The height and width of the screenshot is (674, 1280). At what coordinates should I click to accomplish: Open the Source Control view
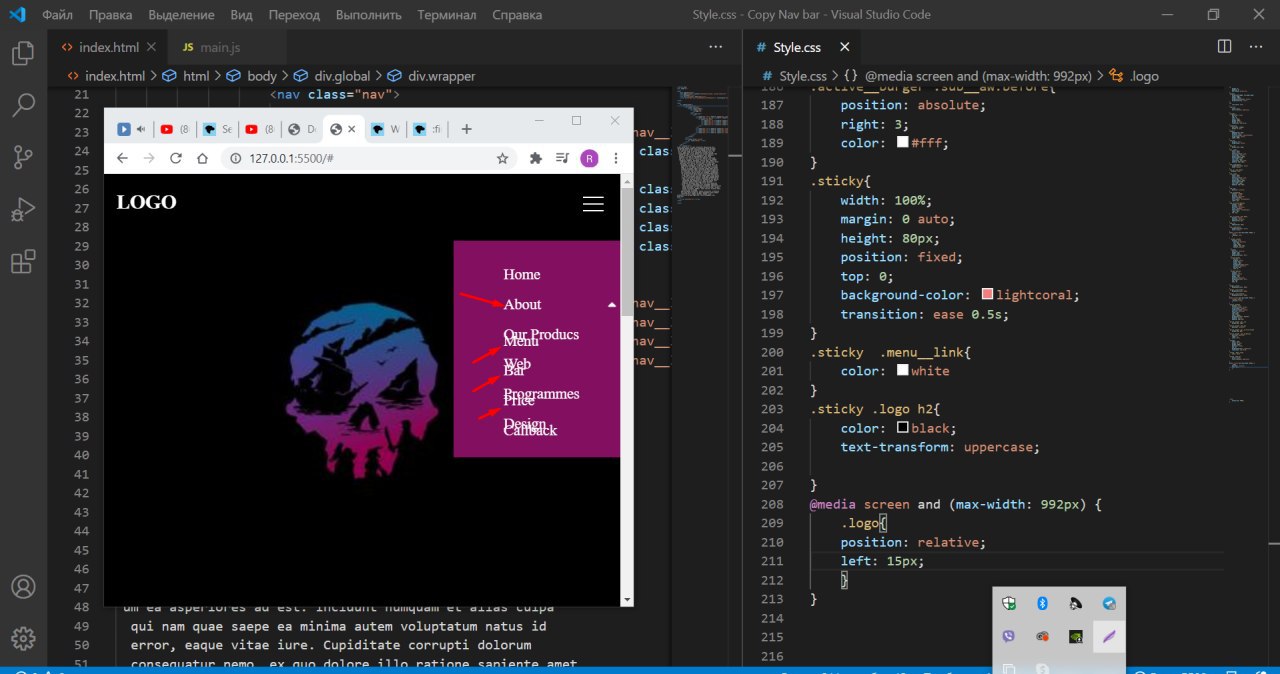(x=23, y=157)
